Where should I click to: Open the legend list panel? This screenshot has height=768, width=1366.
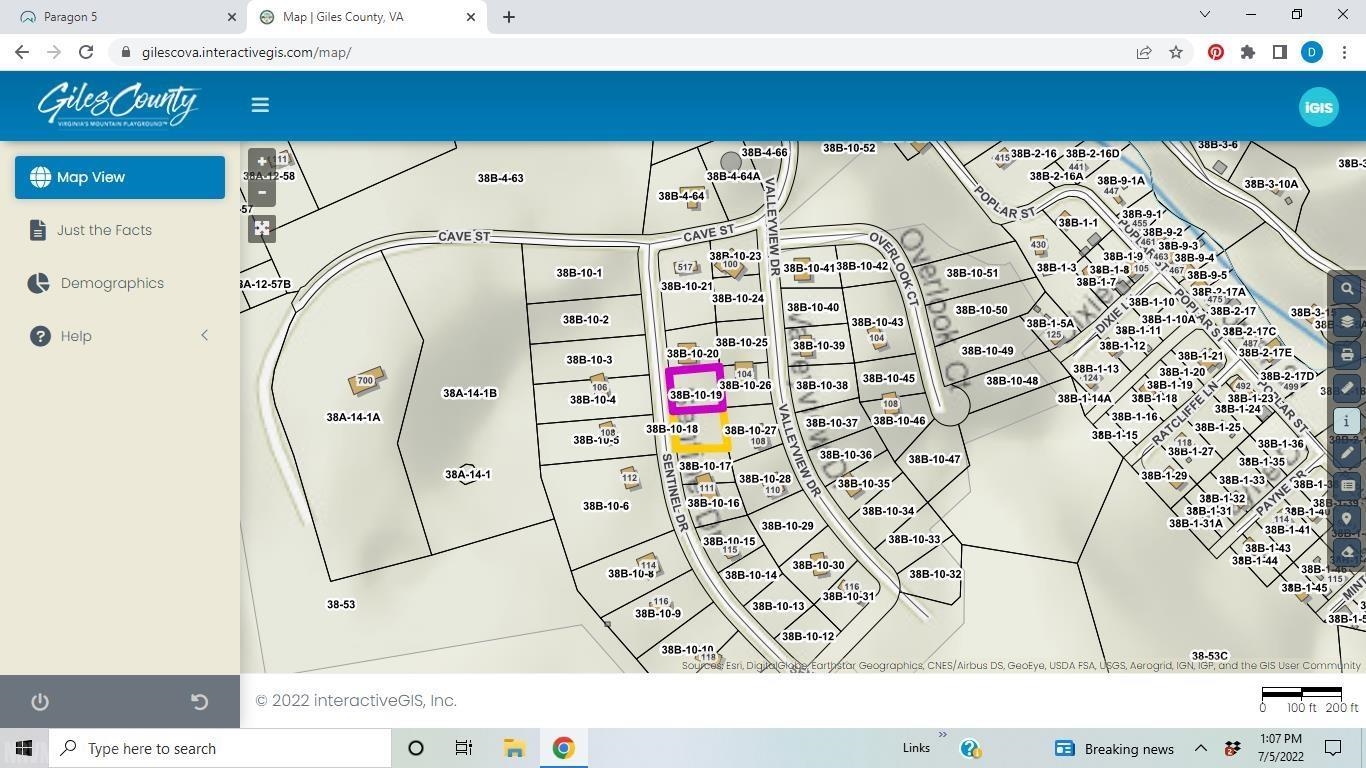pos(1347,486)
